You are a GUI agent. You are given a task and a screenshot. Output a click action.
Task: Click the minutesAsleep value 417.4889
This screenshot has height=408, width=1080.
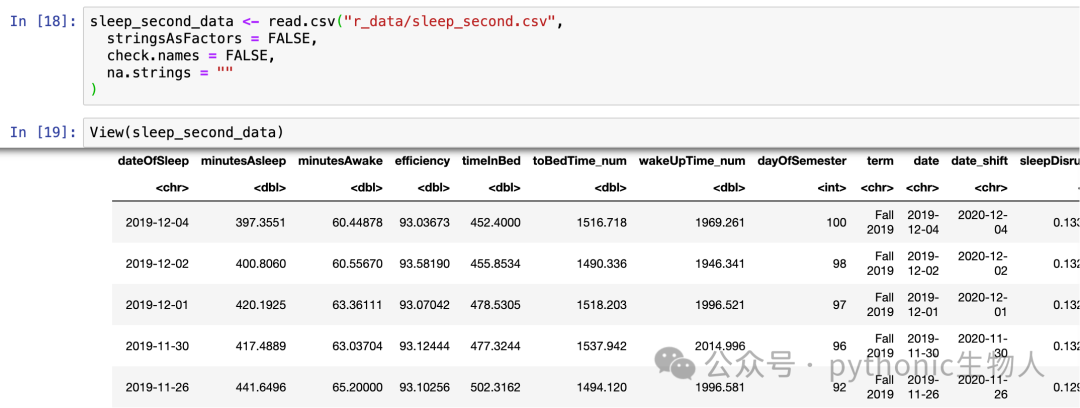pyautogui.click(x=261, y=346)
